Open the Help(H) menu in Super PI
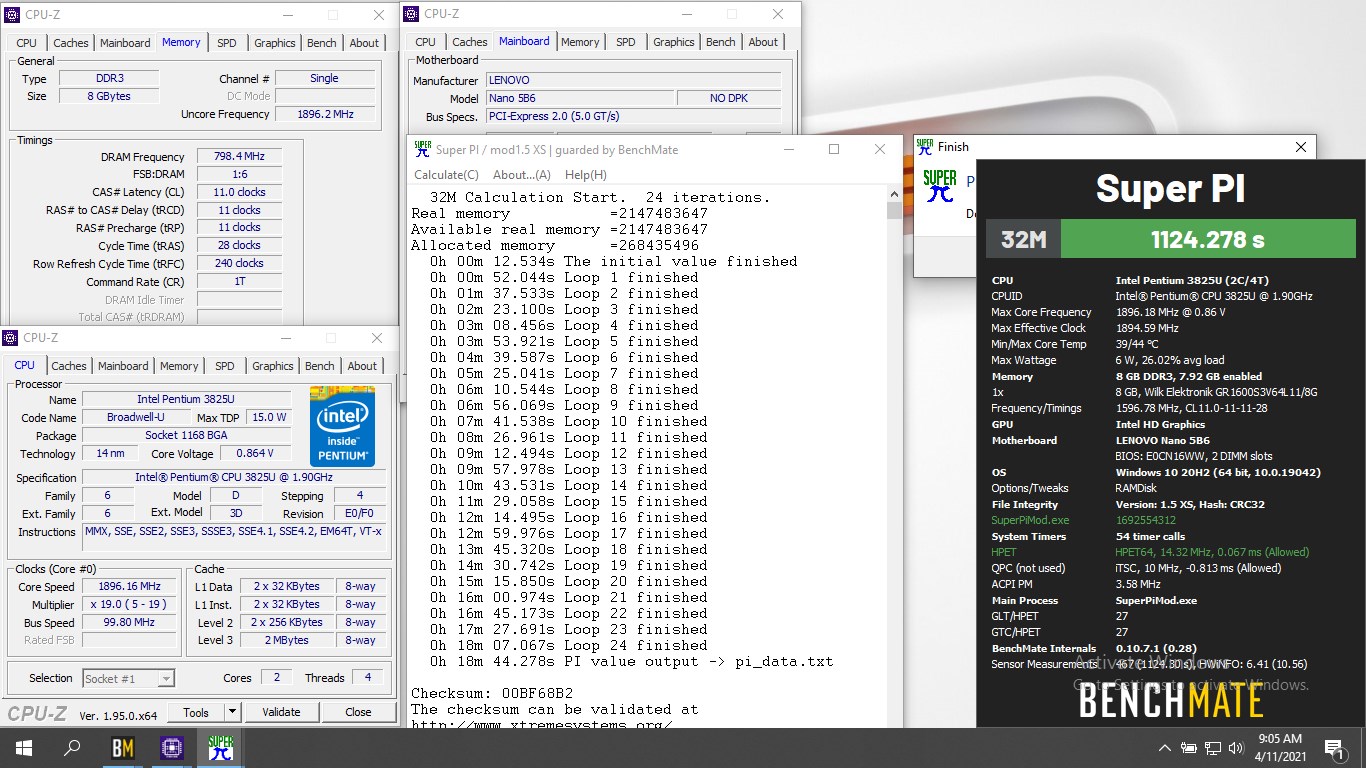Screen dimensions: 1366x768 [586, 174]
